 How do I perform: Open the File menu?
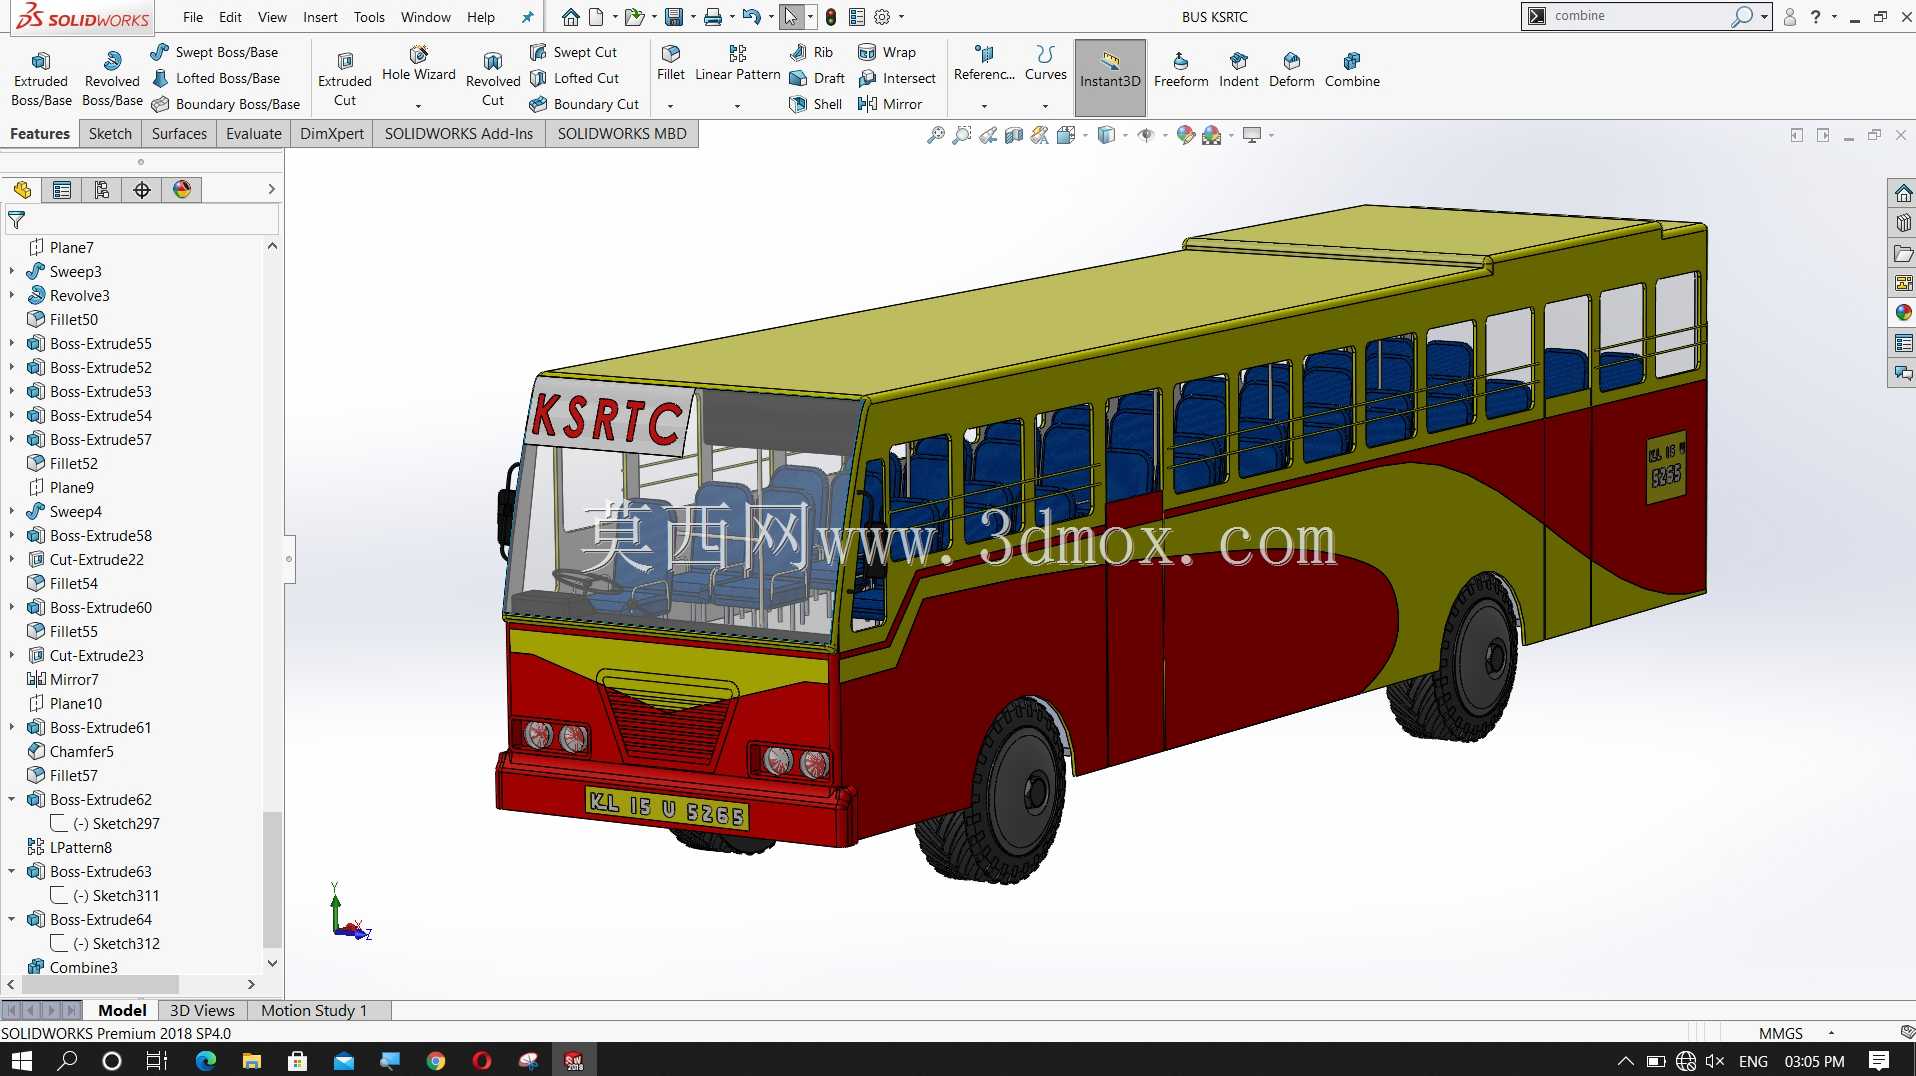tap(193, 17)
